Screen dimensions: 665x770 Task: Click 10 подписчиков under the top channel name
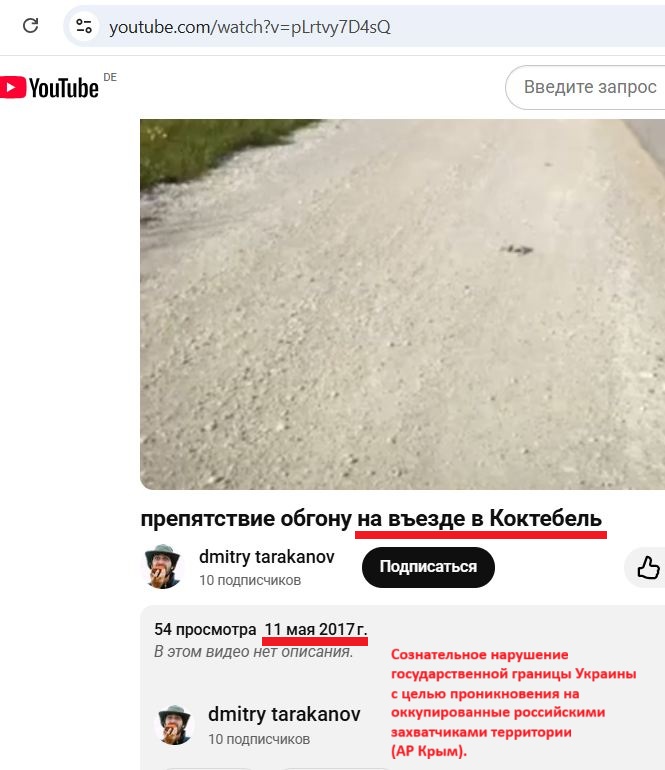250,580
